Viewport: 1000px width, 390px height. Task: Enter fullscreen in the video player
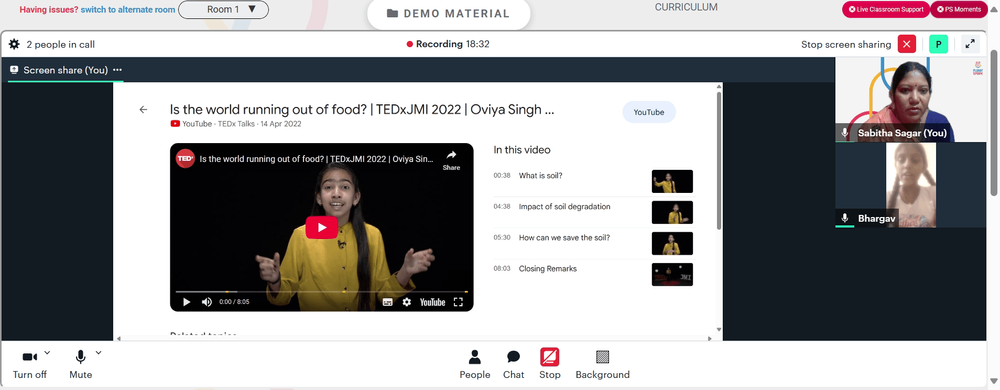pyautogui.click(x=458, y=302)
